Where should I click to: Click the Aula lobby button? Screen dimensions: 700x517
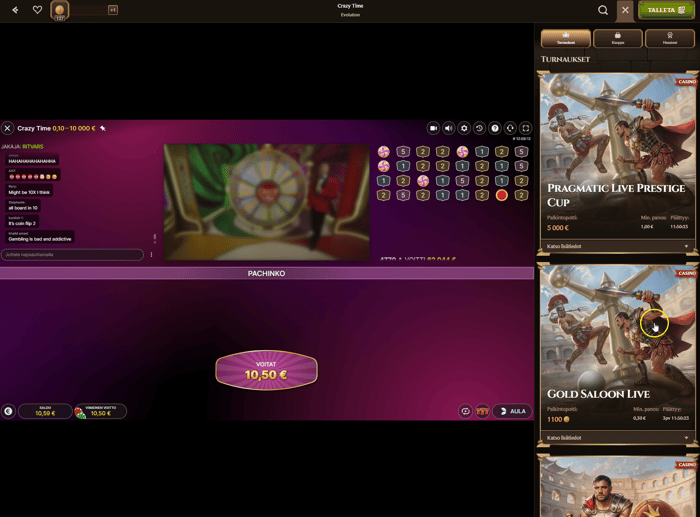point(512,411)
